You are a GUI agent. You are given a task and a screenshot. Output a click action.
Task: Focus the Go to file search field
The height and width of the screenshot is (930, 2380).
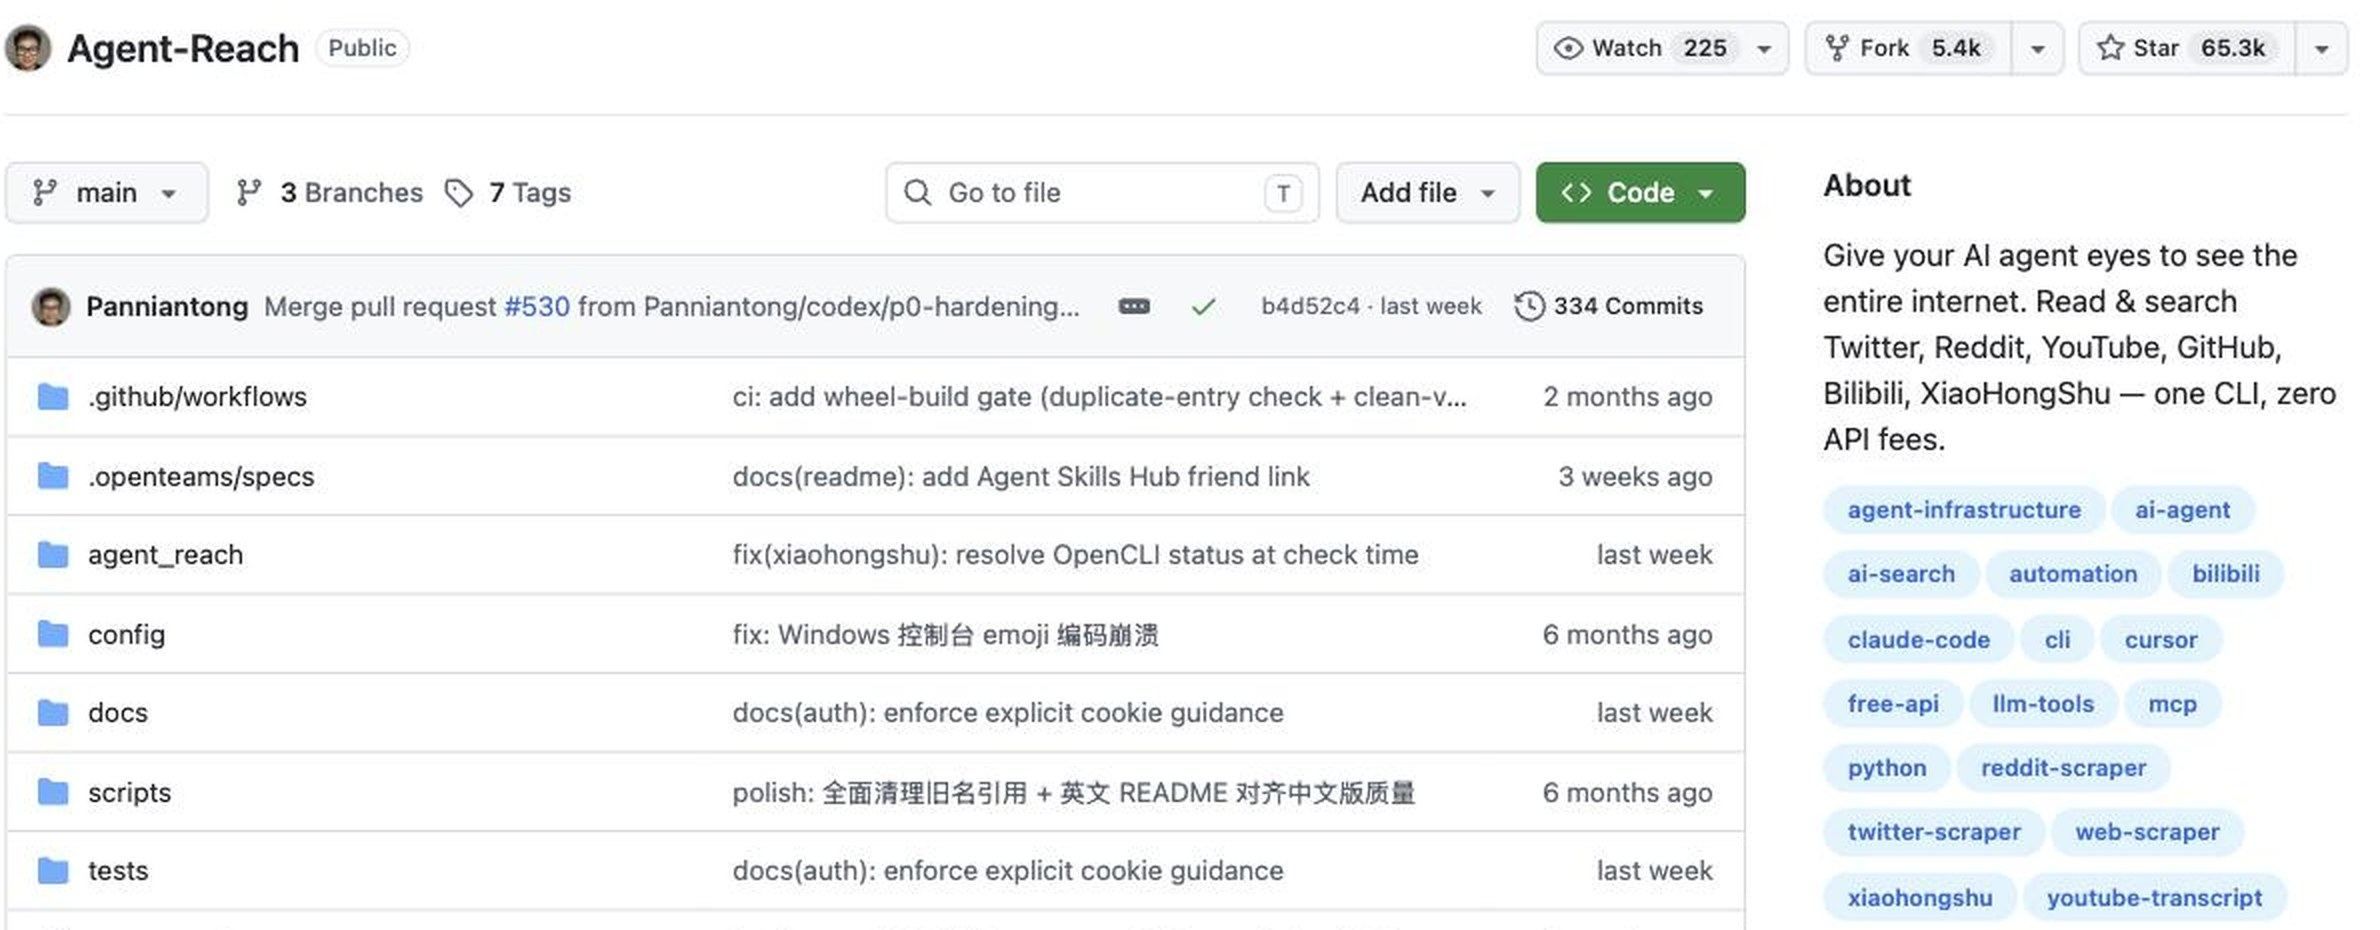pyautogui.click(x=1102, y=192)
